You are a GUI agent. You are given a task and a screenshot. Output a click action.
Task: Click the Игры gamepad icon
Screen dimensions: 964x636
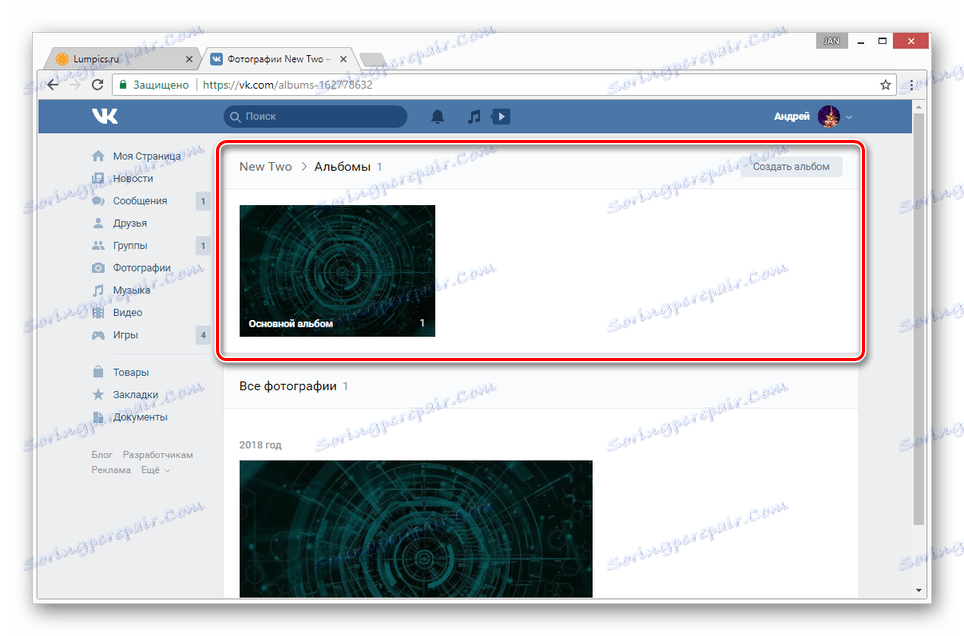[98, 335]
